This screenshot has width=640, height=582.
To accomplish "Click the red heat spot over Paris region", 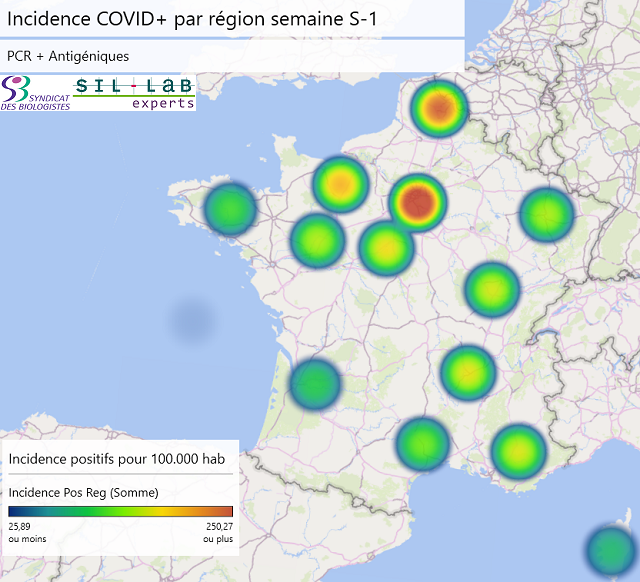I will [x=417, y=202].
